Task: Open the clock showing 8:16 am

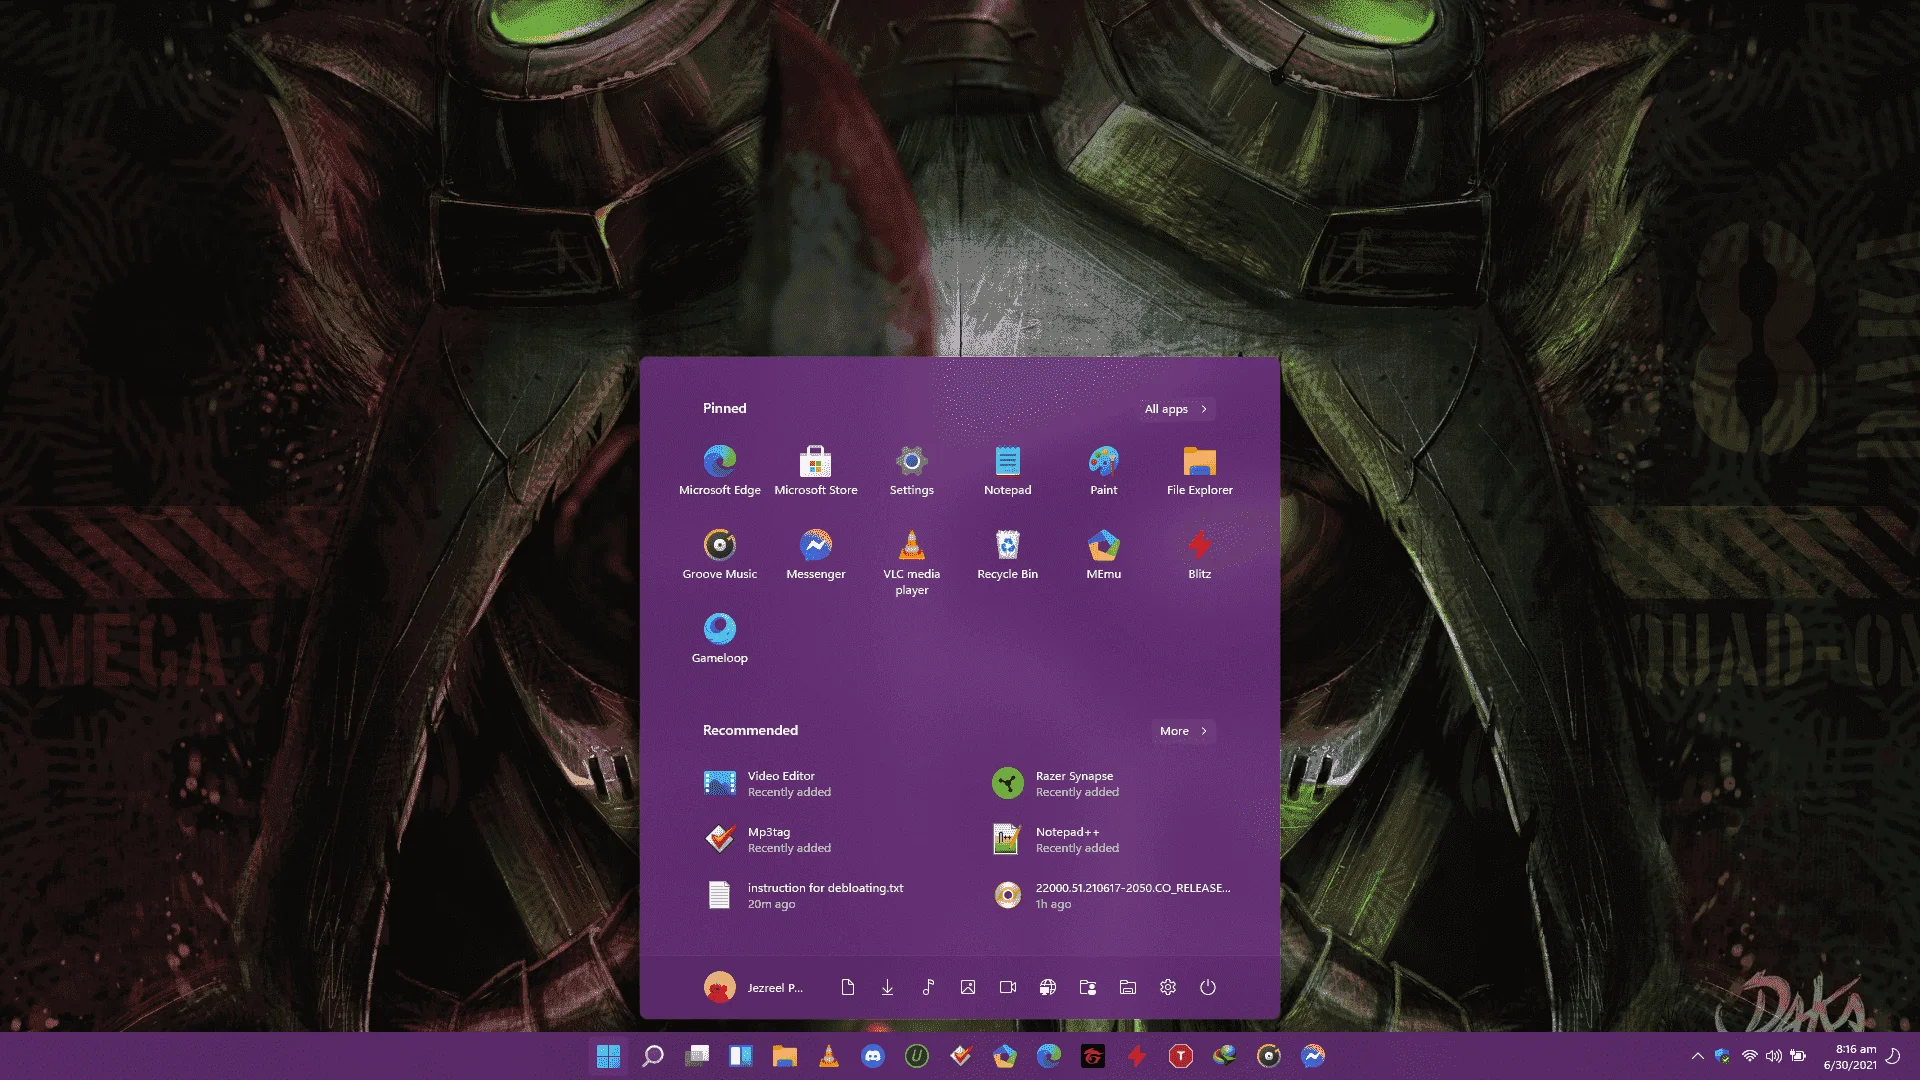Action: (1850, 1057)
